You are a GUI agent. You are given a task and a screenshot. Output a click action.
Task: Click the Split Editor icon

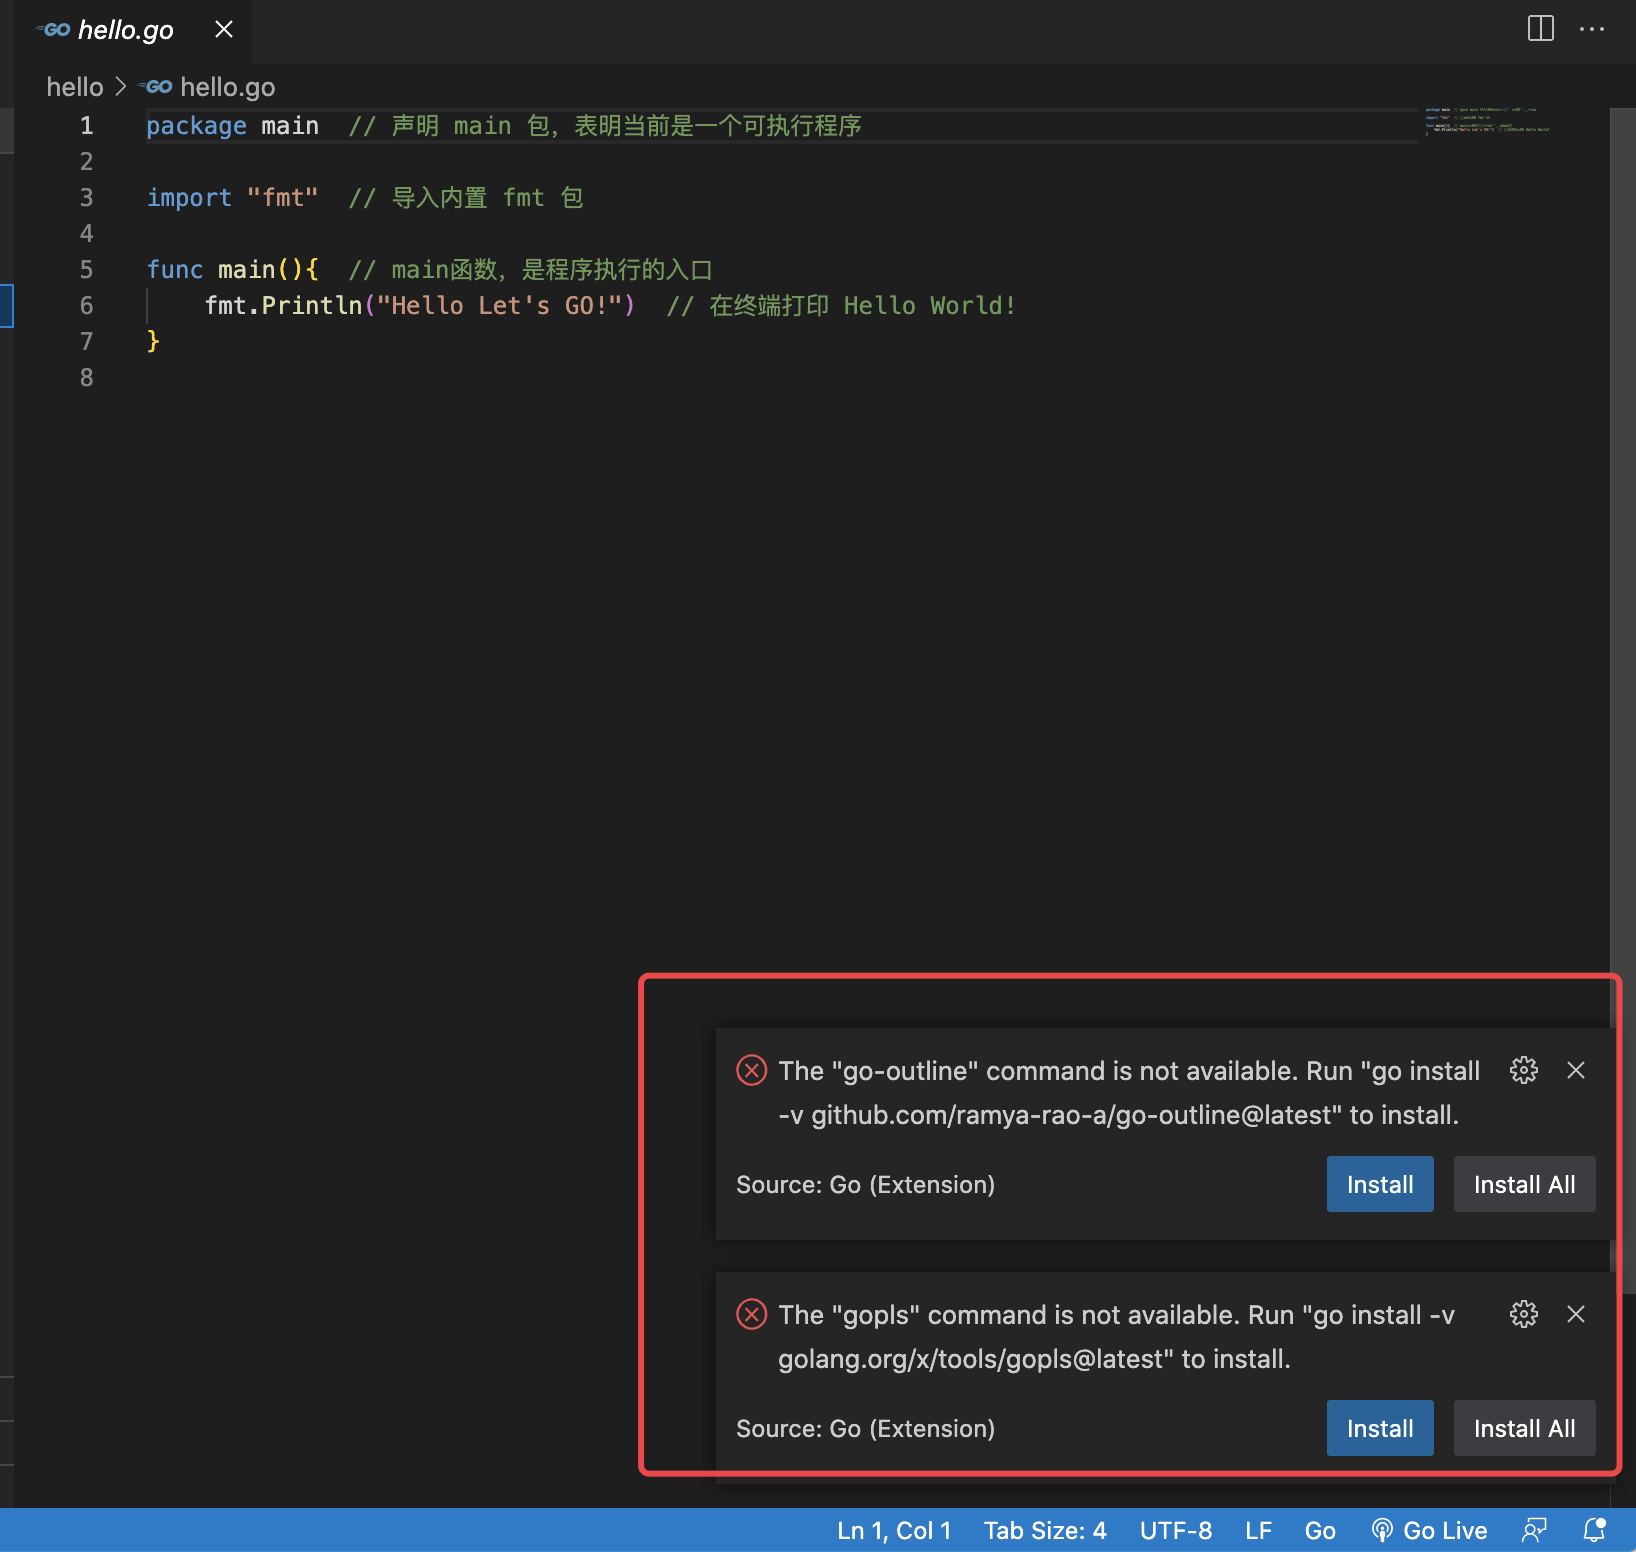pos(1541,28)
